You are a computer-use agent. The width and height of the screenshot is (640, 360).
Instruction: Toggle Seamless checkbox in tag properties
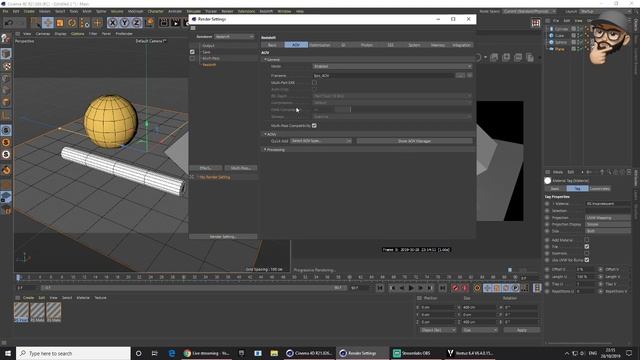[587, 253]
